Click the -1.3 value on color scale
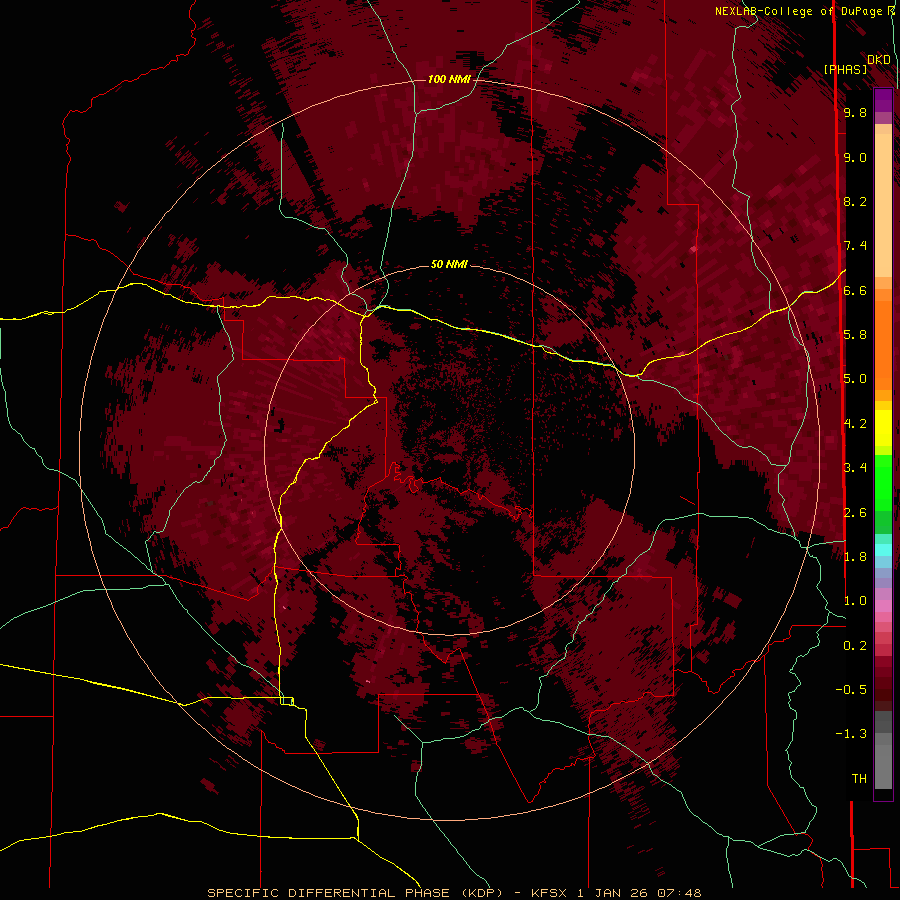The height and width of the screenshot is (900, 900). [851, 734]
